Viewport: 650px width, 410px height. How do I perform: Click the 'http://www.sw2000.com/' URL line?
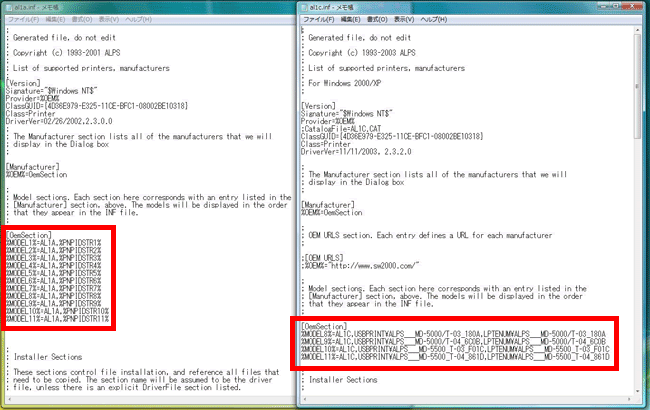[360, 266]
